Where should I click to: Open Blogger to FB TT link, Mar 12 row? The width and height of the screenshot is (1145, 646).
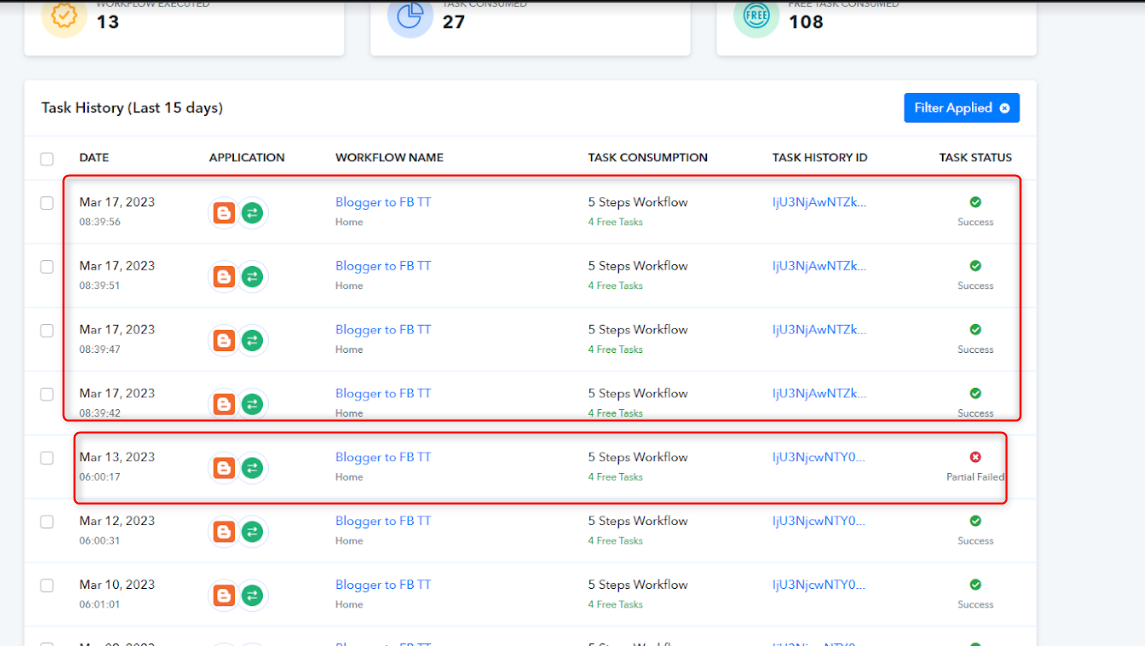(x=383, y=520)
